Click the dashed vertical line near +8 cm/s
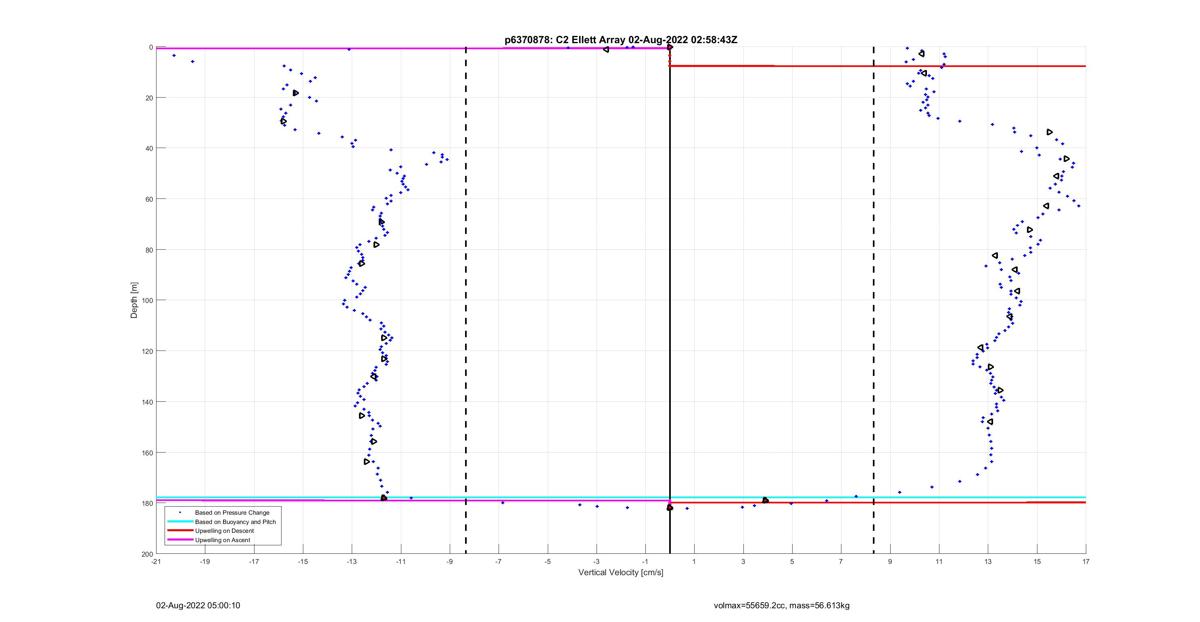Viewport: 1200px width, 622px height. pos(874,300)
